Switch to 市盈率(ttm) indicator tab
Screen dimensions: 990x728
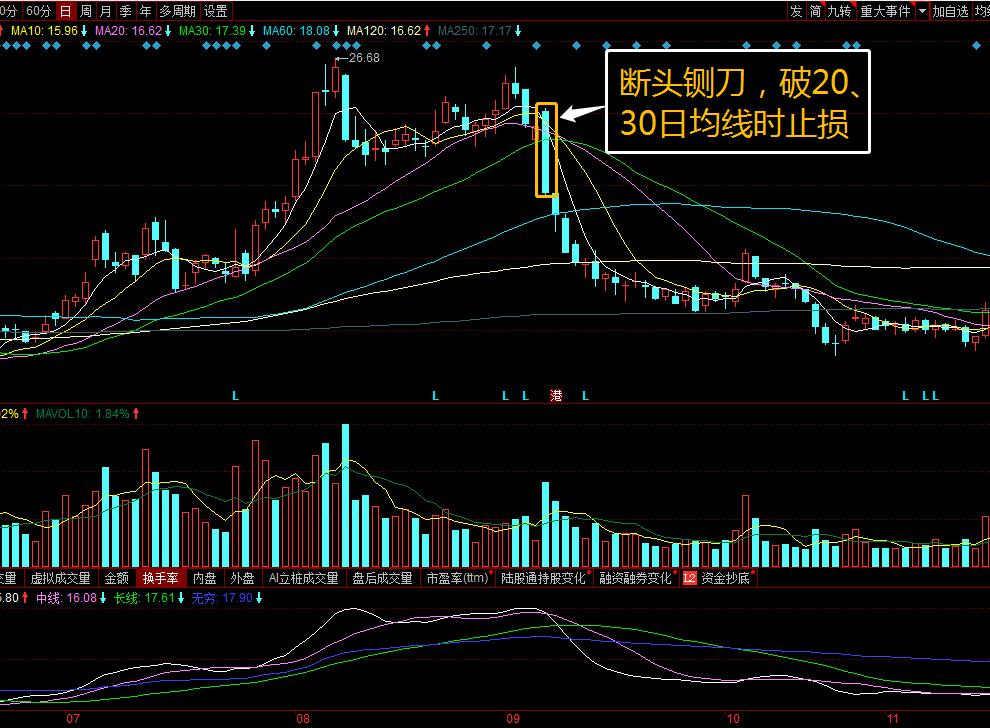pyautogui.click(x=457, y=578)
